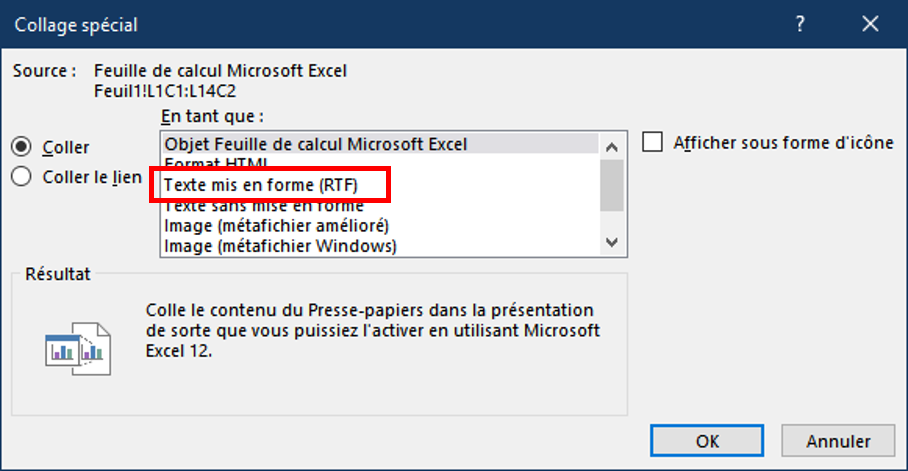The width and height of the screenshot is (908, 471).
Task: Select Image (métafichier amélioré) format
Action: point(277,225)
